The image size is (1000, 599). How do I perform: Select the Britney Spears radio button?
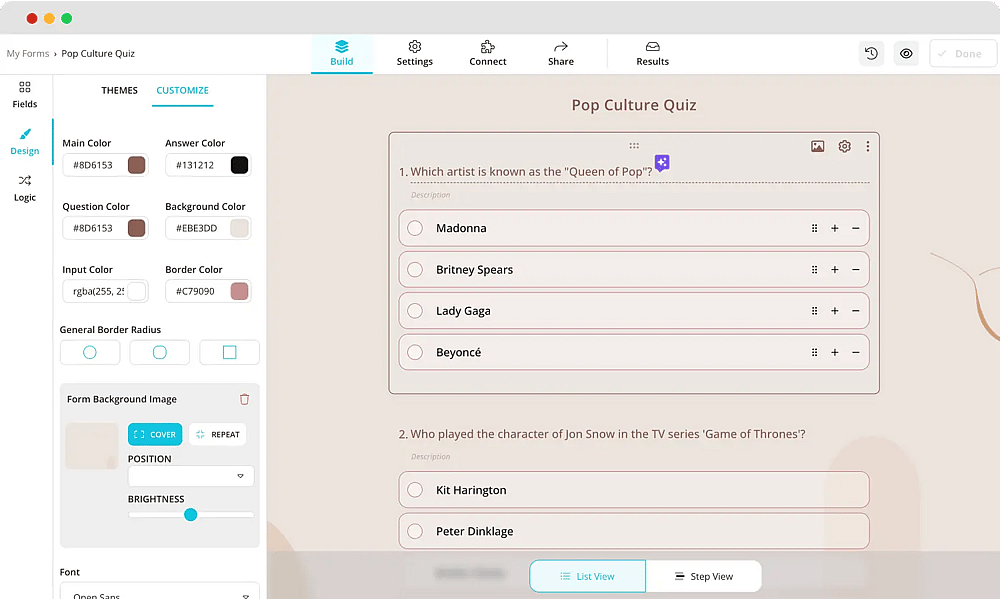pyautogui.click(x=415, y=270)
